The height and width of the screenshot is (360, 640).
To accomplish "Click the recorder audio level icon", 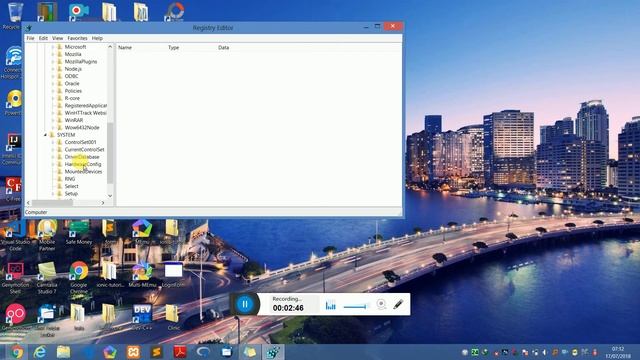I will click(331, 305).
